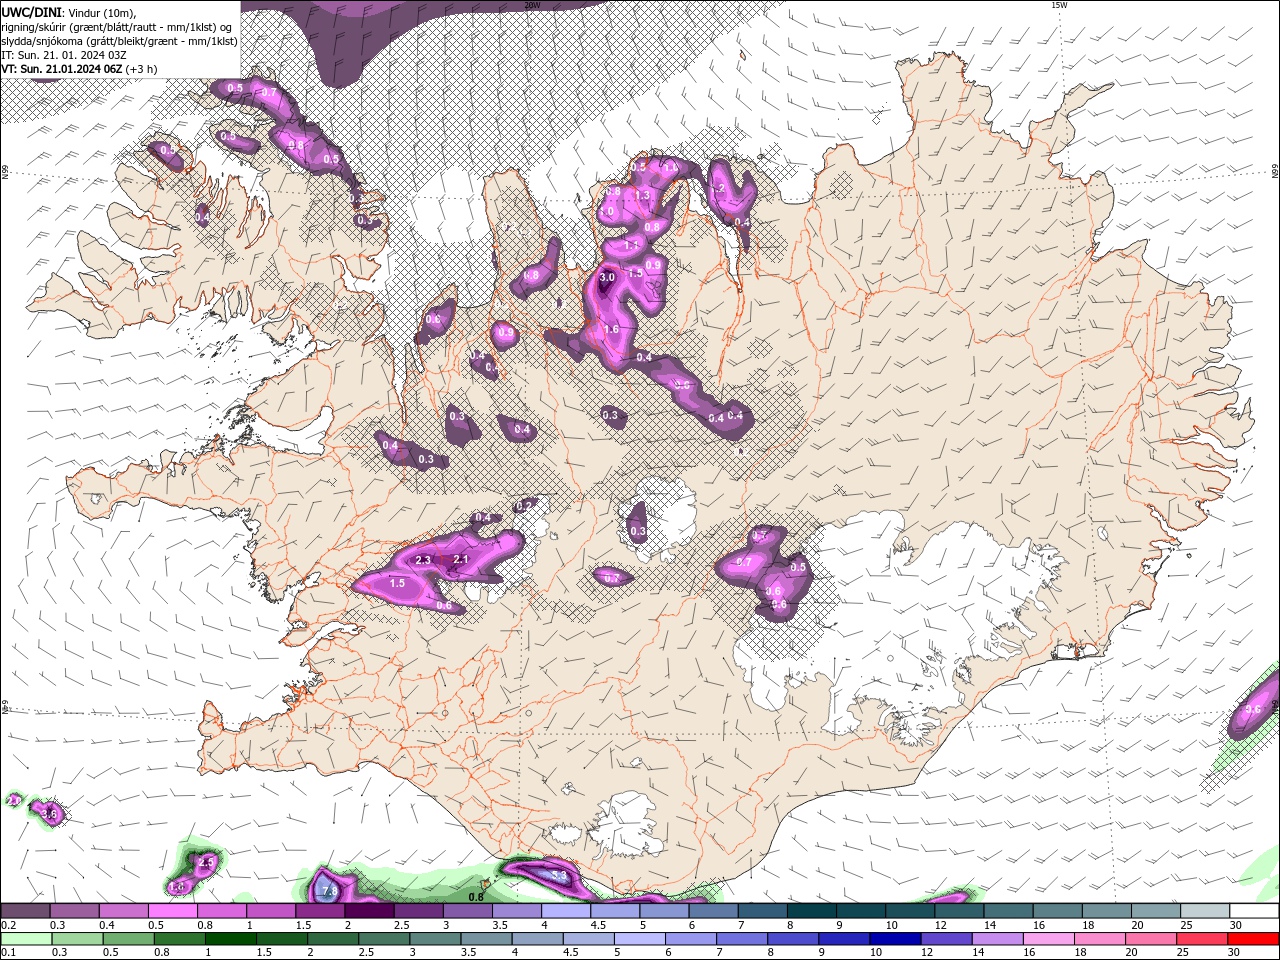Click the 'rigning/skúrir' legend description line
This screenshot has height=960, width=1280.
117,27
